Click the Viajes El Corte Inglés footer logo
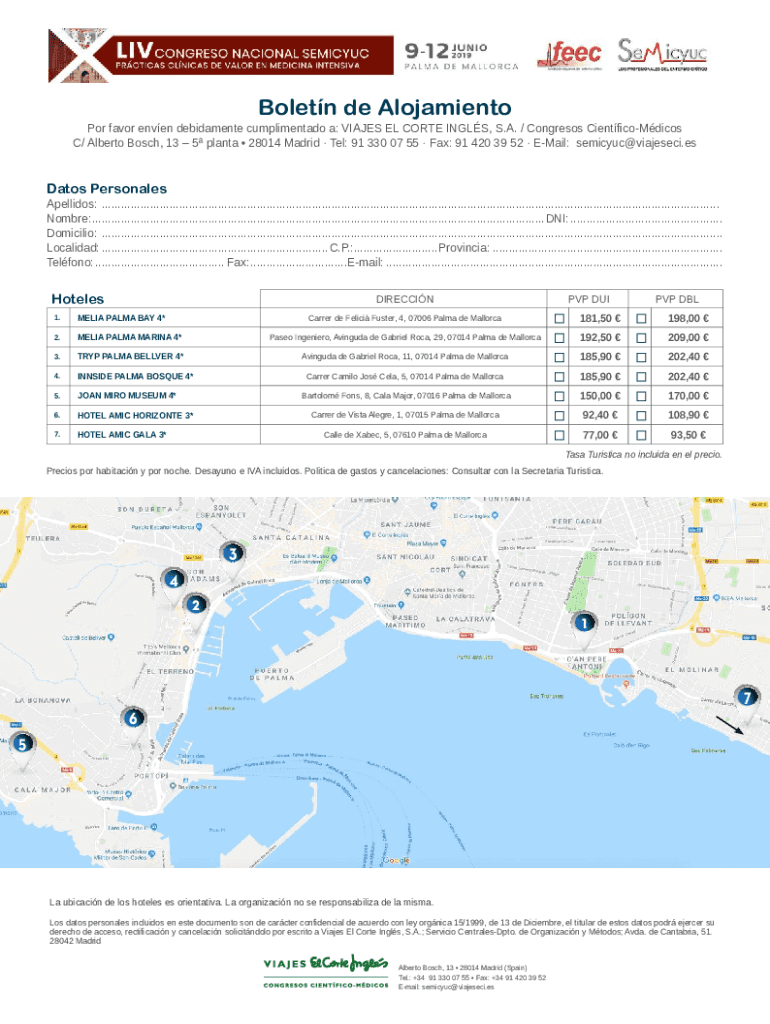The height and width of the screenshot is (1024, 770). (325, 970)
